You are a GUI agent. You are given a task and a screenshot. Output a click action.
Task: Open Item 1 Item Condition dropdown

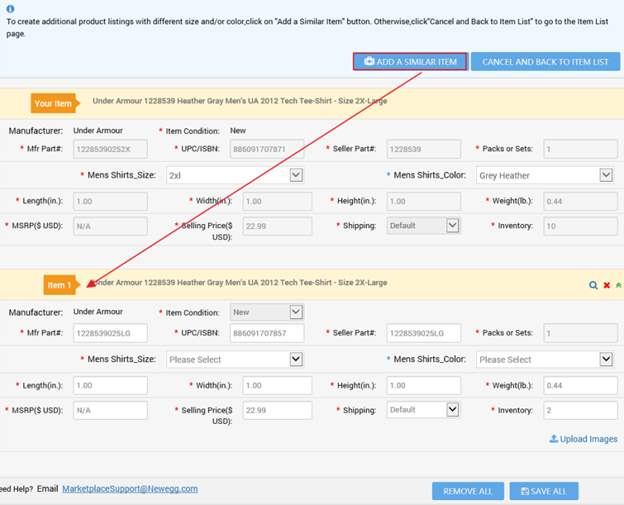tap(267, 312)
